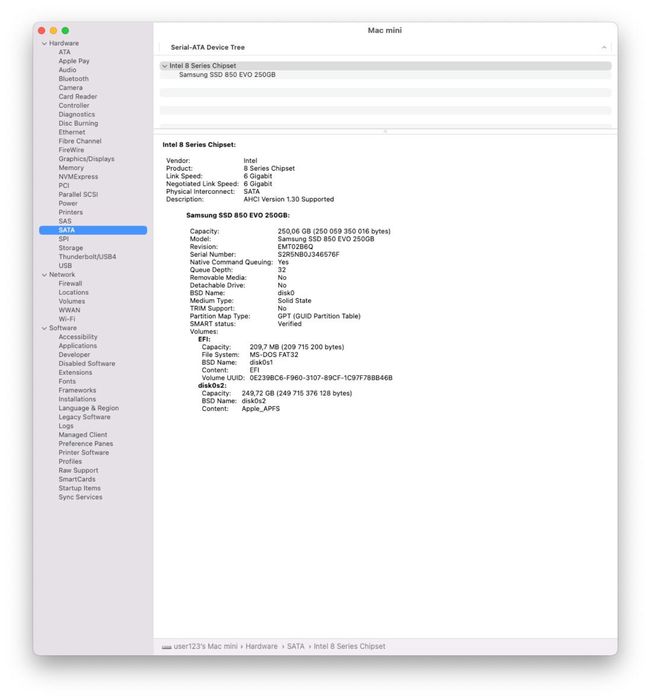Viewport: 651px width, 699px height.
Task: Click the green zoom window button
Action: (65, 30)
